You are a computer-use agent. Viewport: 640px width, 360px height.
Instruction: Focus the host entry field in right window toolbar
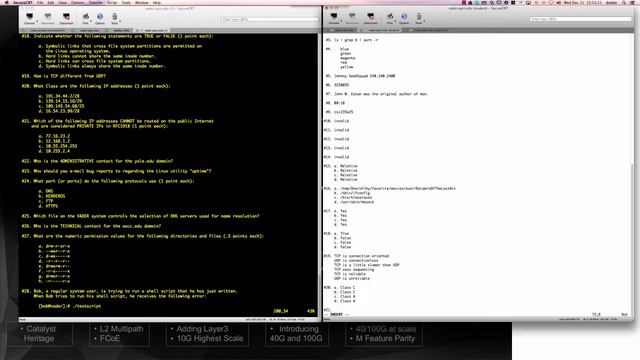[580, 19]
